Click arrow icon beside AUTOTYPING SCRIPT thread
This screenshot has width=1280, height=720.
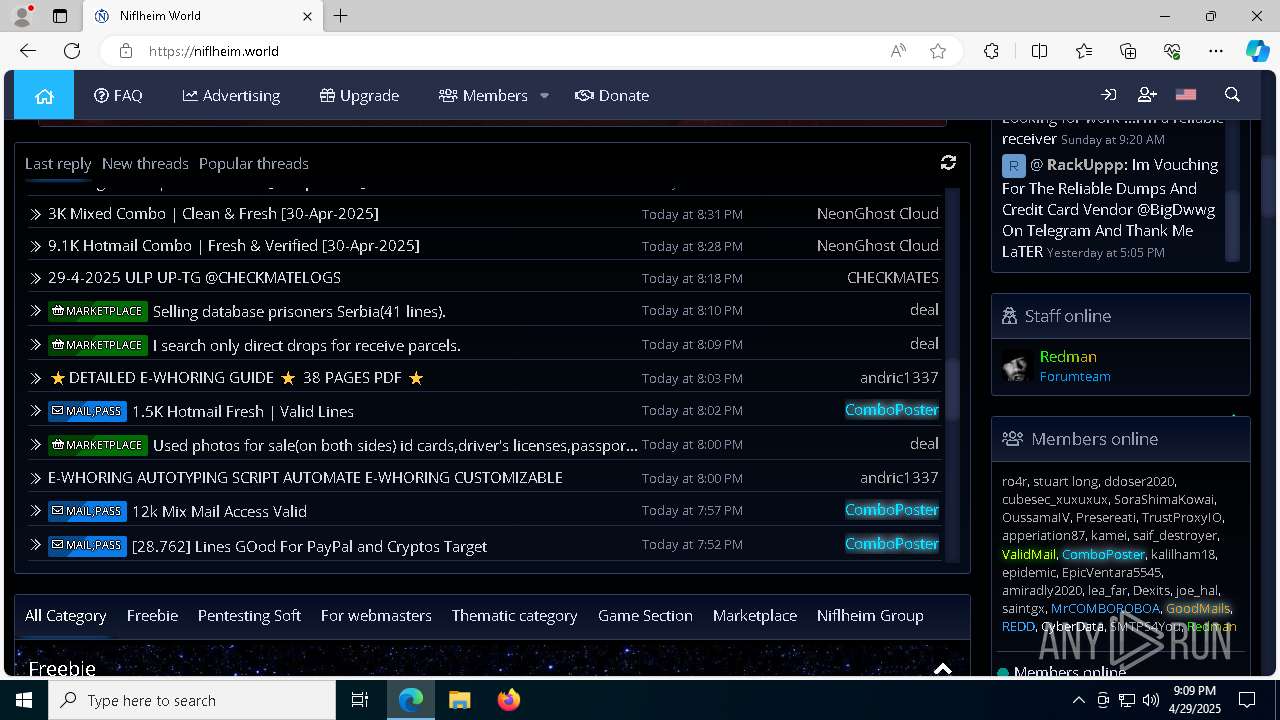[x=36, y=478]
